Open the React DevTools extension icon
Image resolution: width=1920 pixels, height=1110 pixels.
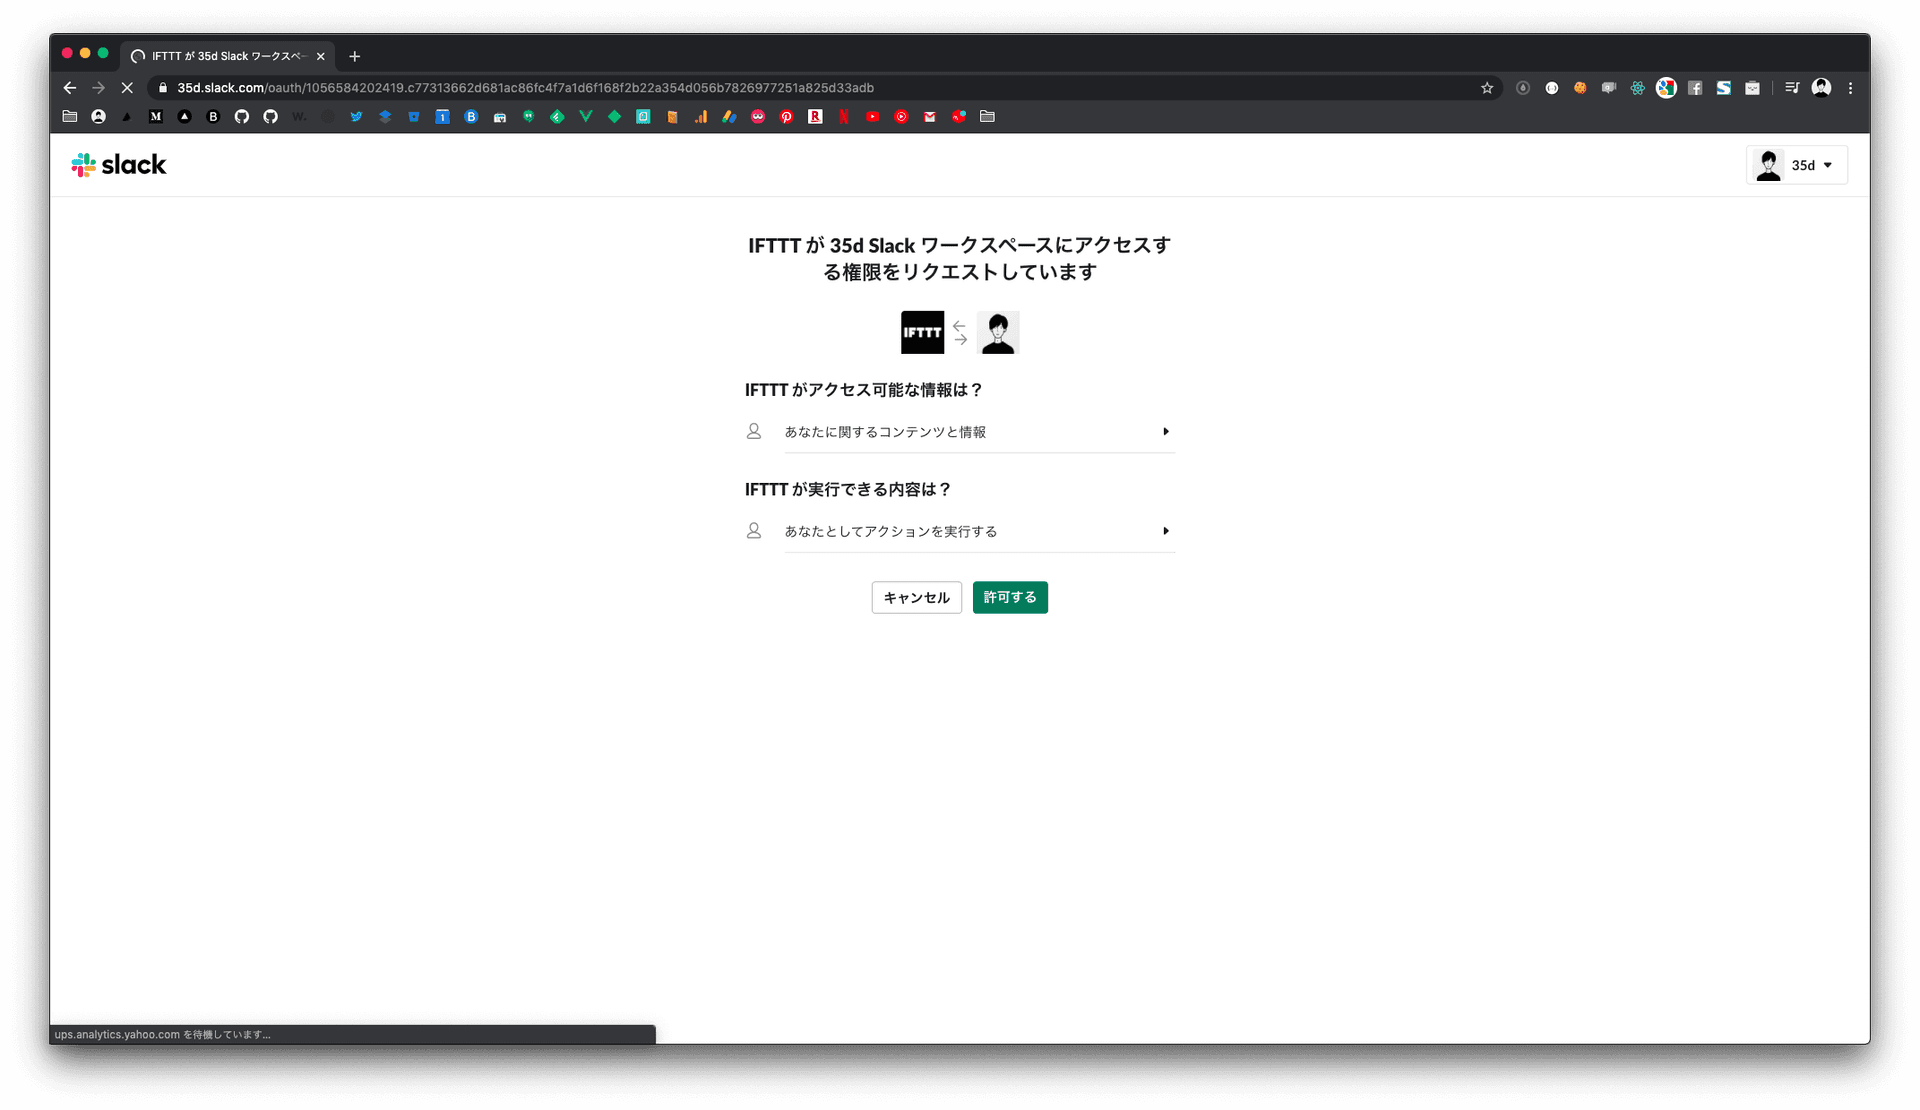click(1637, 88)
